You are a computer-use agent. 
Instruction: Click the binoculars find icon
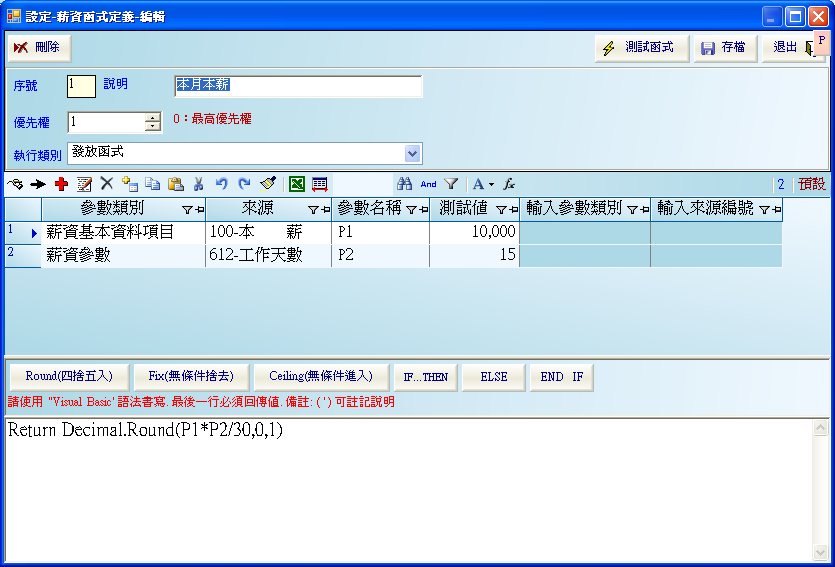pos(405,184)
